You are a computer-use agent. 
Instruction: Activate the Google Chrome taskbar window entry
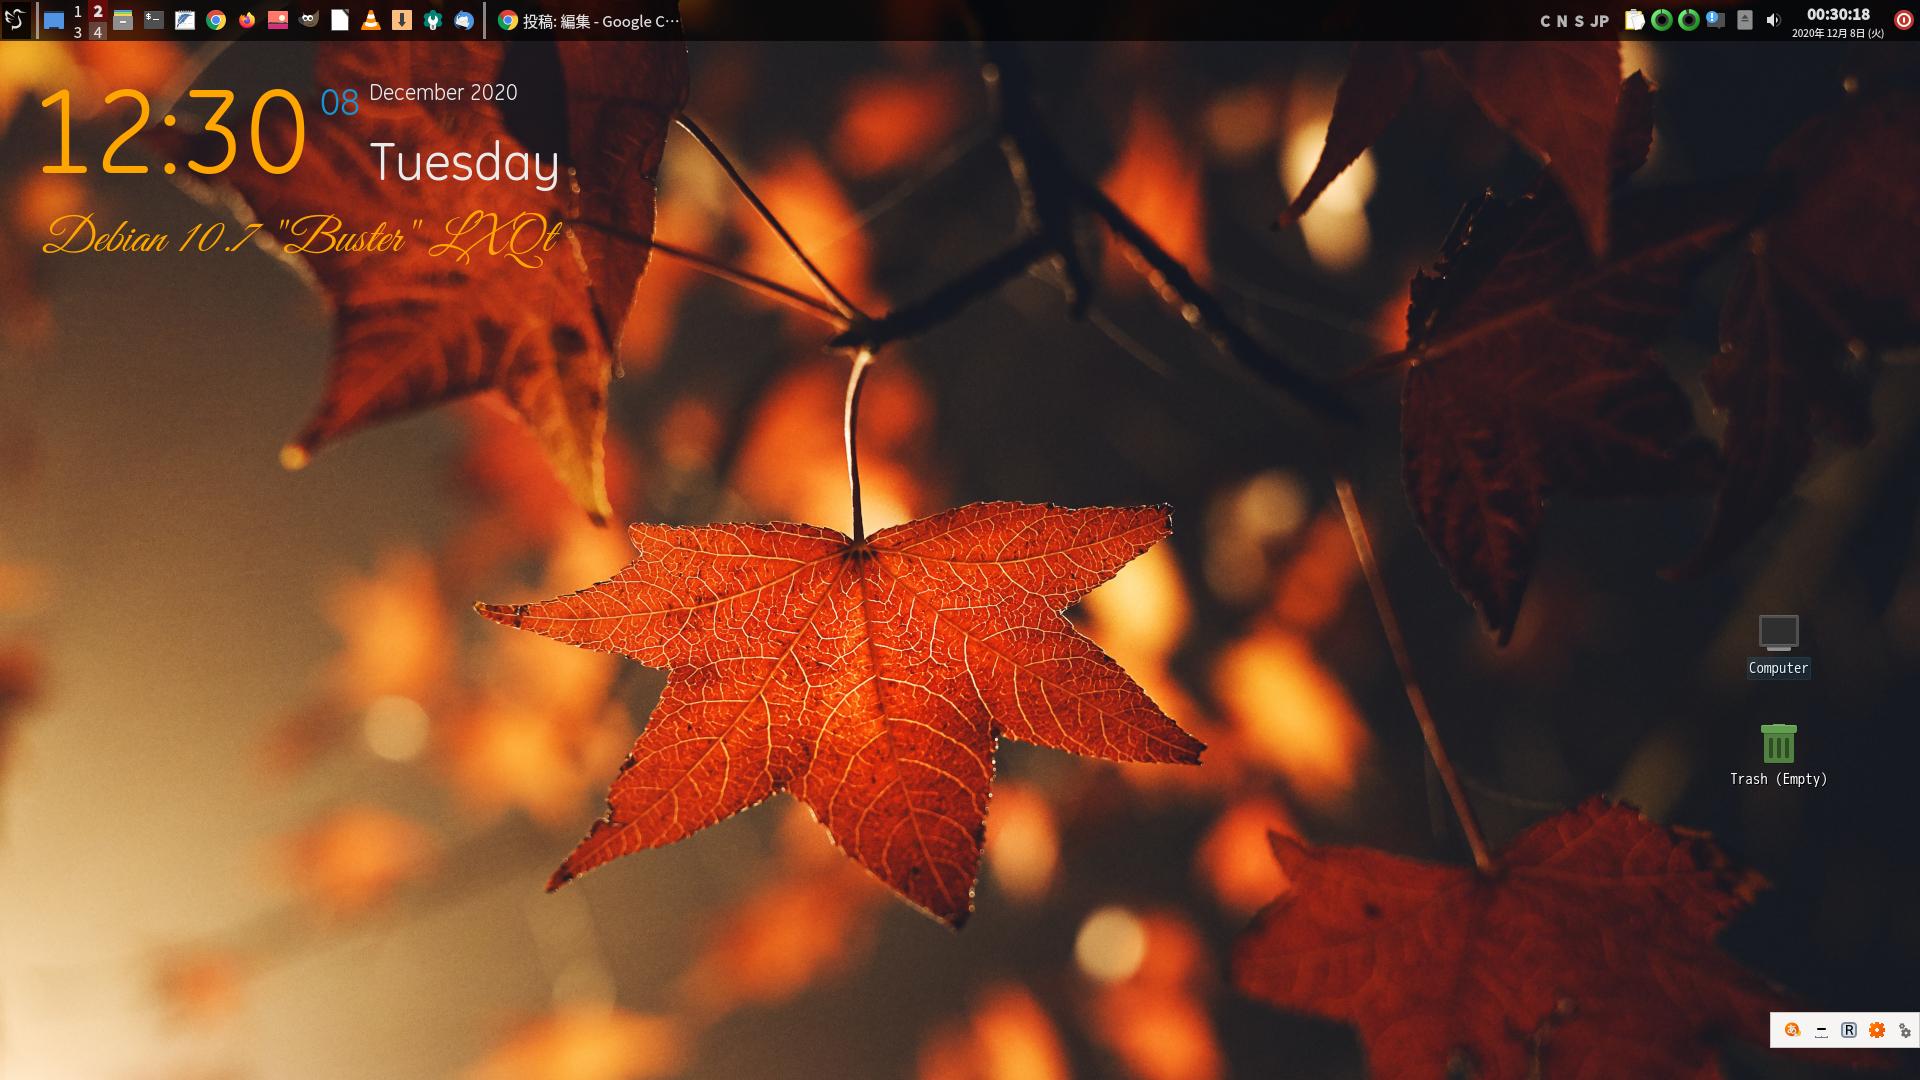[x=590, y=20]
